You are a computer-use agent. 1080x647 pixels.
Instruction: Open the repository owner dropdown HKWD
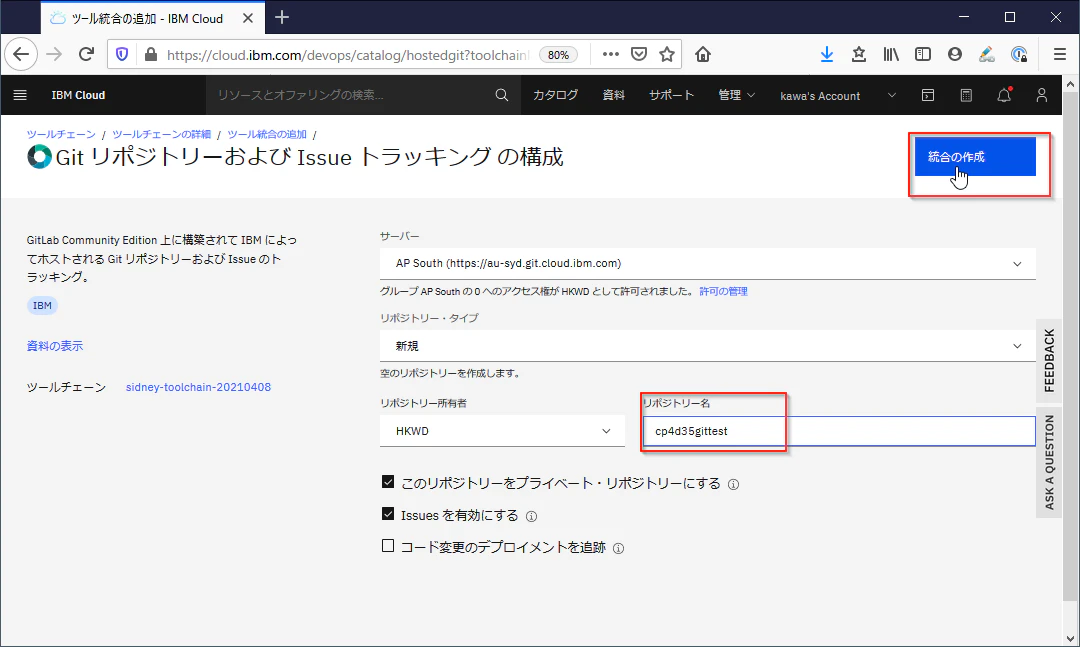(x=502, y=431)
